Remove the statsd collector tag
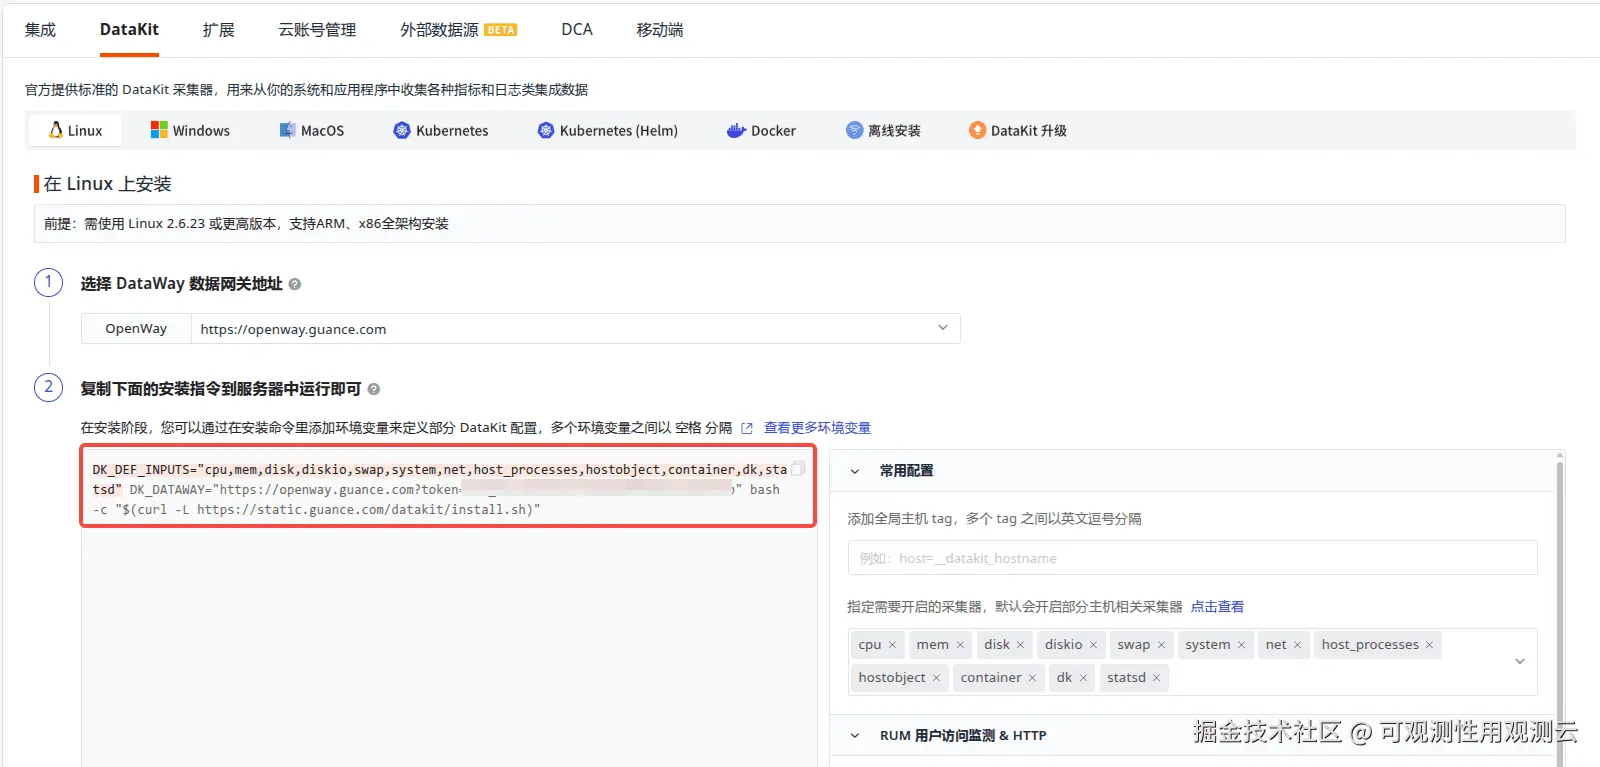 (1156, 678)
